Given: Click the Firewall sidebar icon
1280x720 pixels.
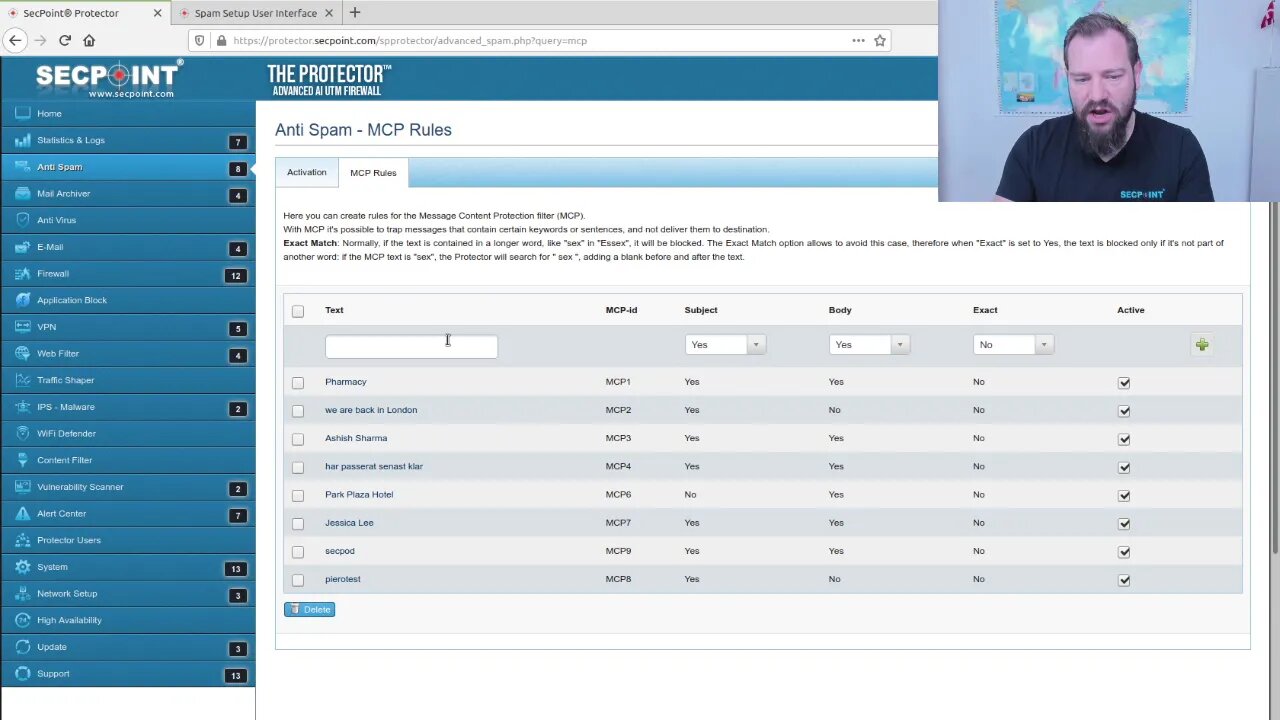Looking at the screenshot, I should (x=22, y=274).
